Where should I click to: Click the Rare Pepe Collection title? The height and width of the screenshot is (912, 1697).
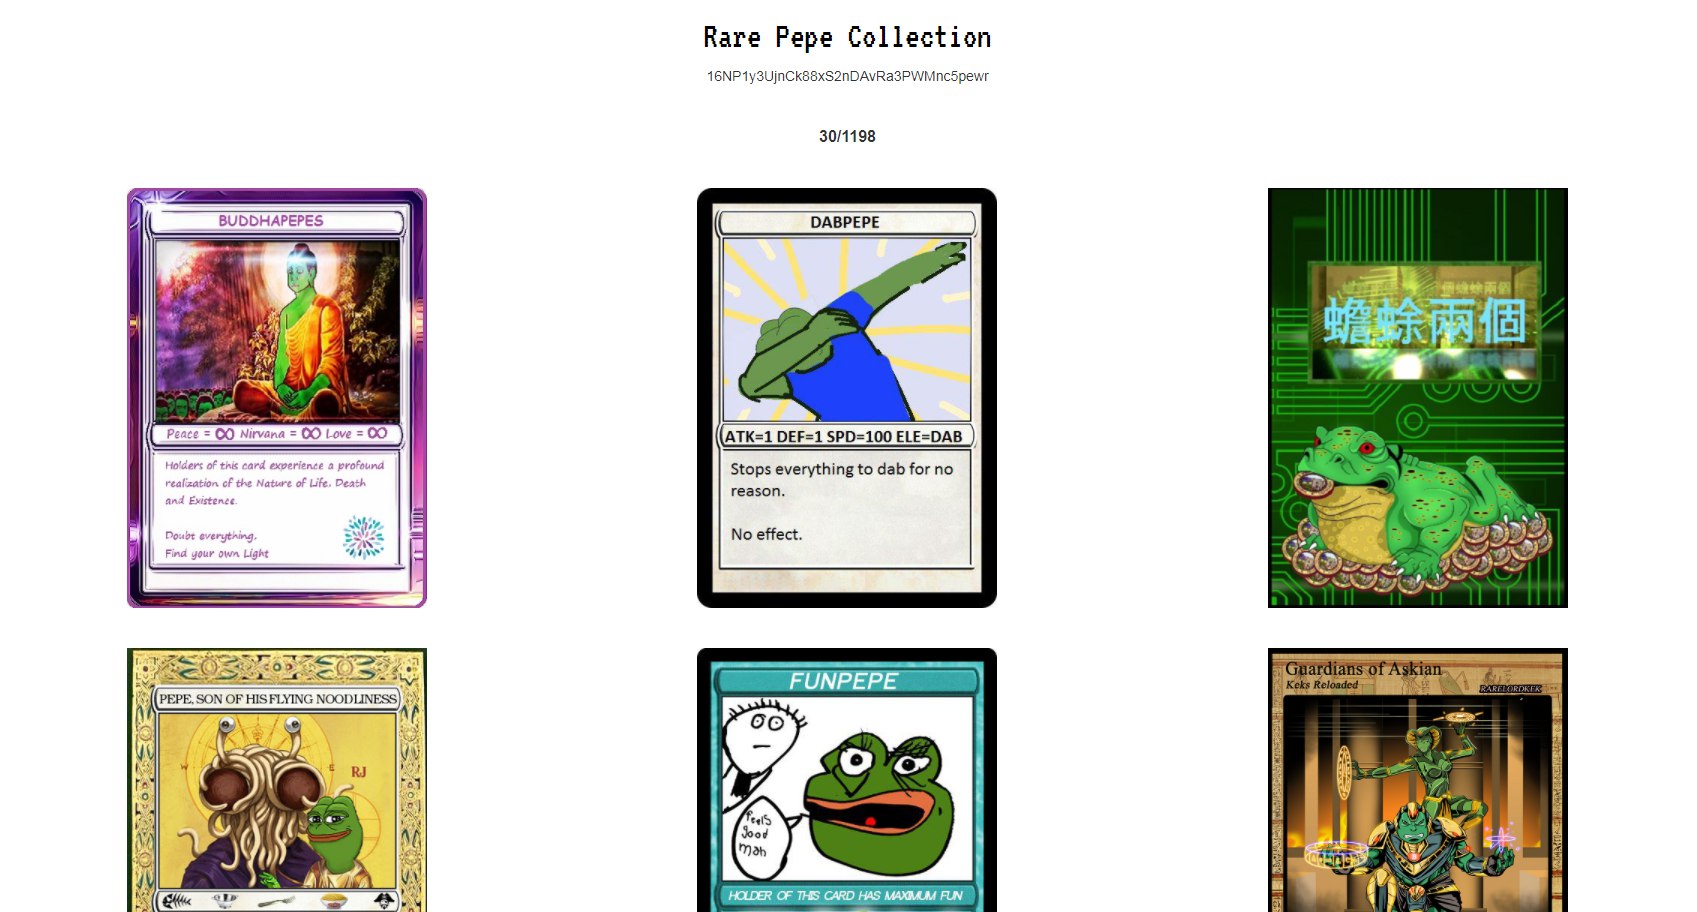[847, 38]
